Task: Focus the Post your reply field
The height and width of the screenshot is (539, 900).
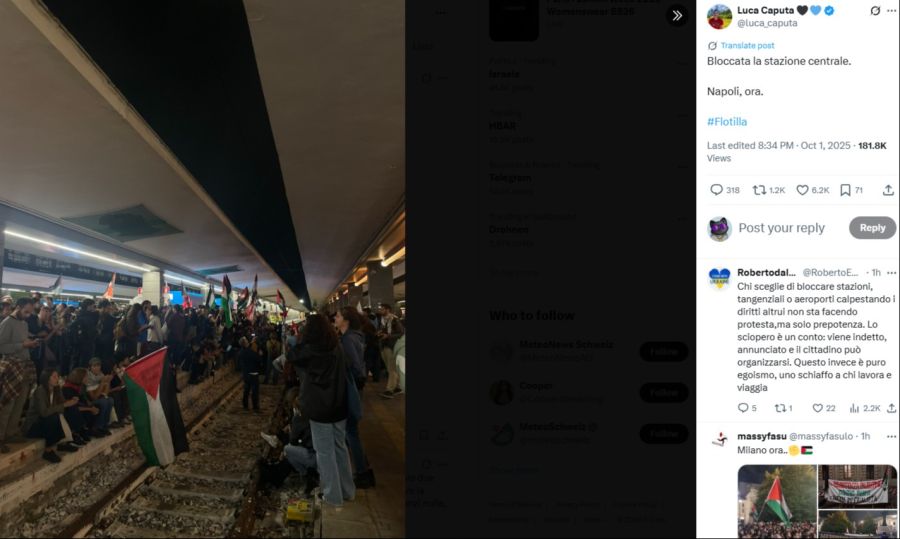Action: click(782, 228)
